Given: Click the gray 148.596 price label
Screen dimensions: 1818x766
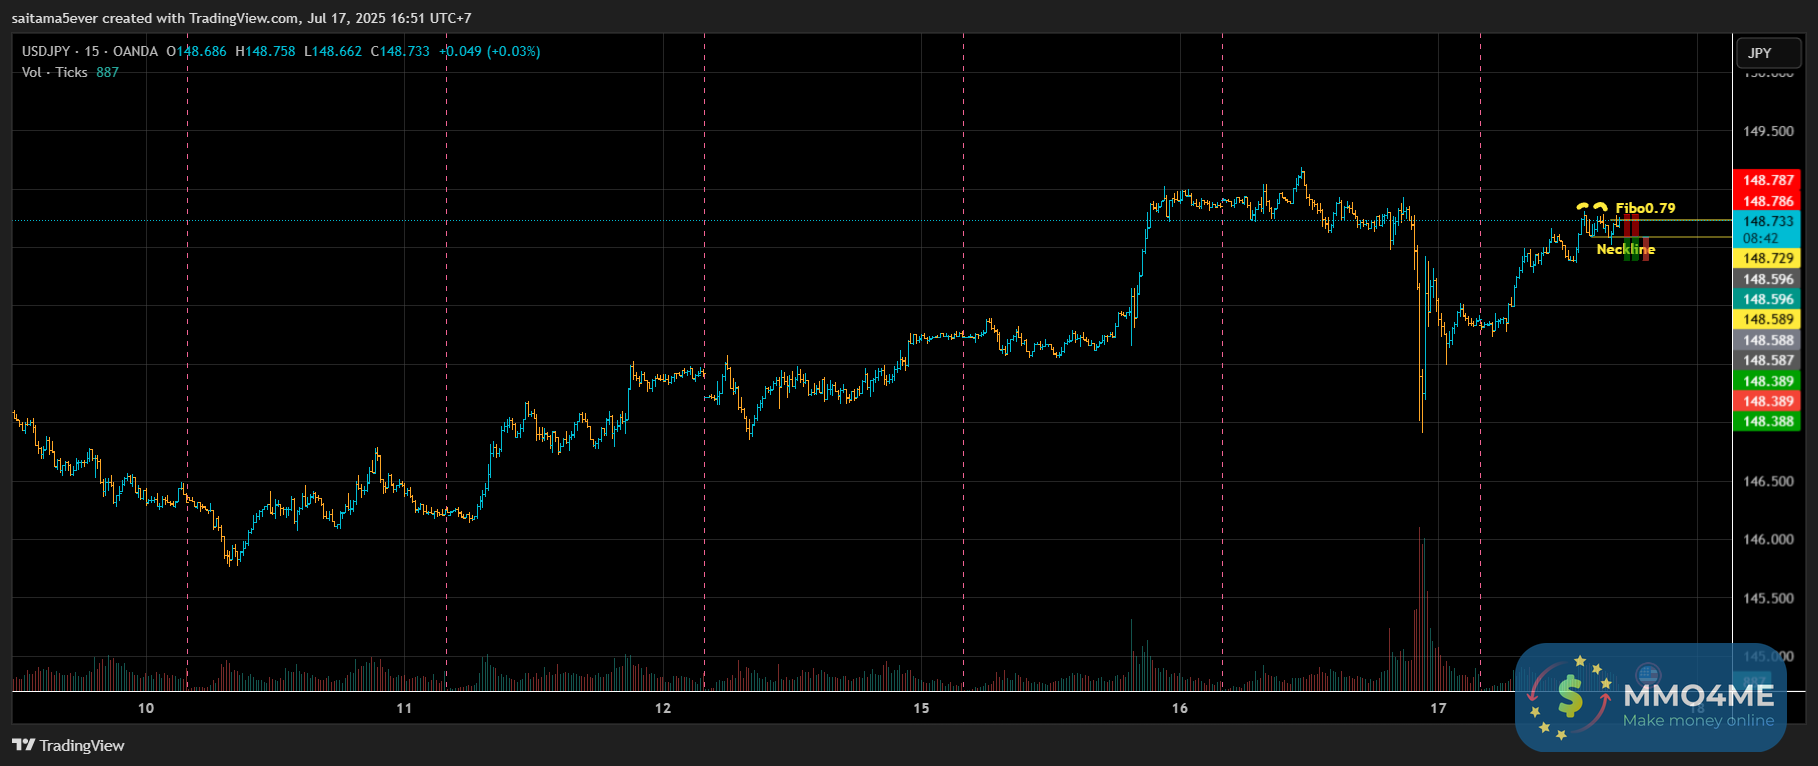Looking at the screenshot, I should point(1768,279).
